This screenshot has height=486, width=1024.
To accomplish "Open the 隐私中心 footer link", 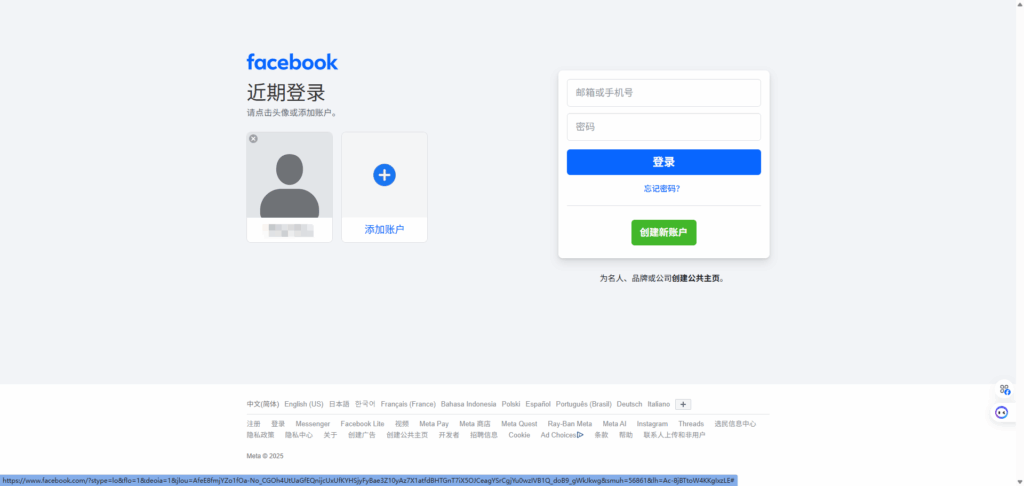I will (x=299, y=435).
